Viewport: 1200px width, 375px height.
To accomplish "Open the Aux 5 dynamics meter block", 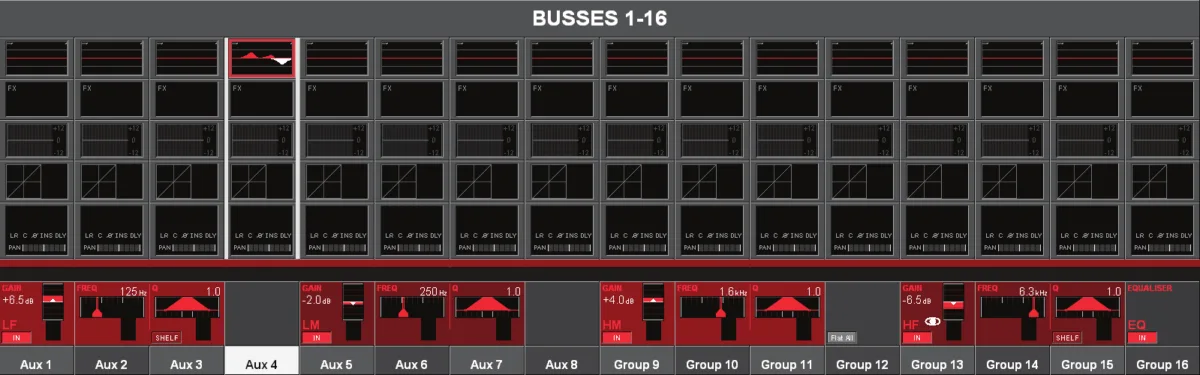I will pos(337,141).
